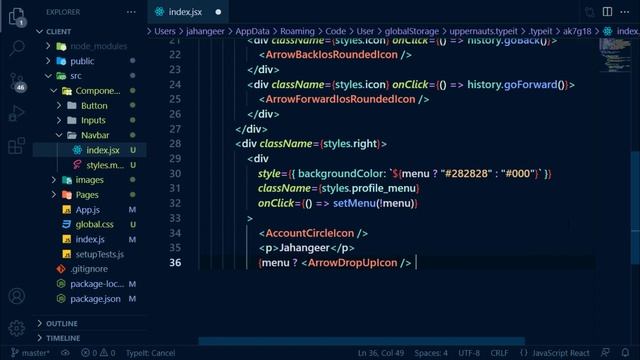640x360 pixels.
Task: Click CRLF end of line selector
Action: click(499, 353)
